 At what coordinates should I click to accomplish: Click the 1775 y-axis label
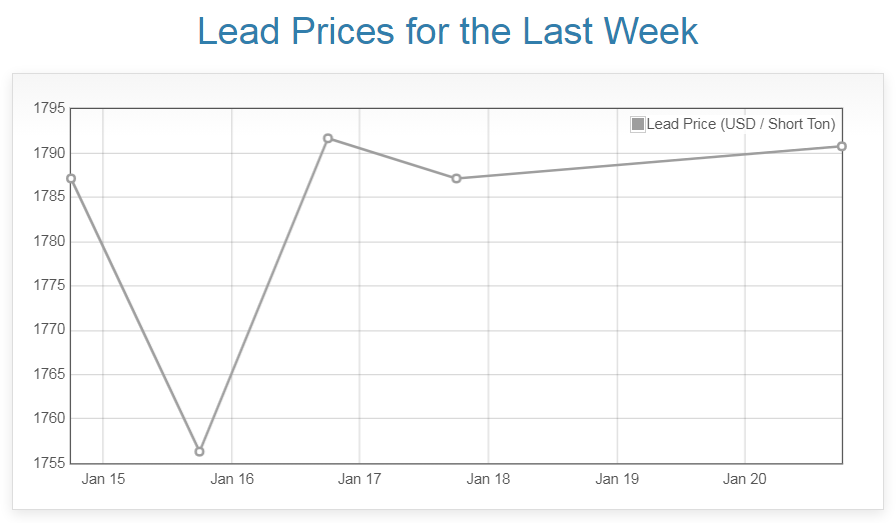click(49, 286)
